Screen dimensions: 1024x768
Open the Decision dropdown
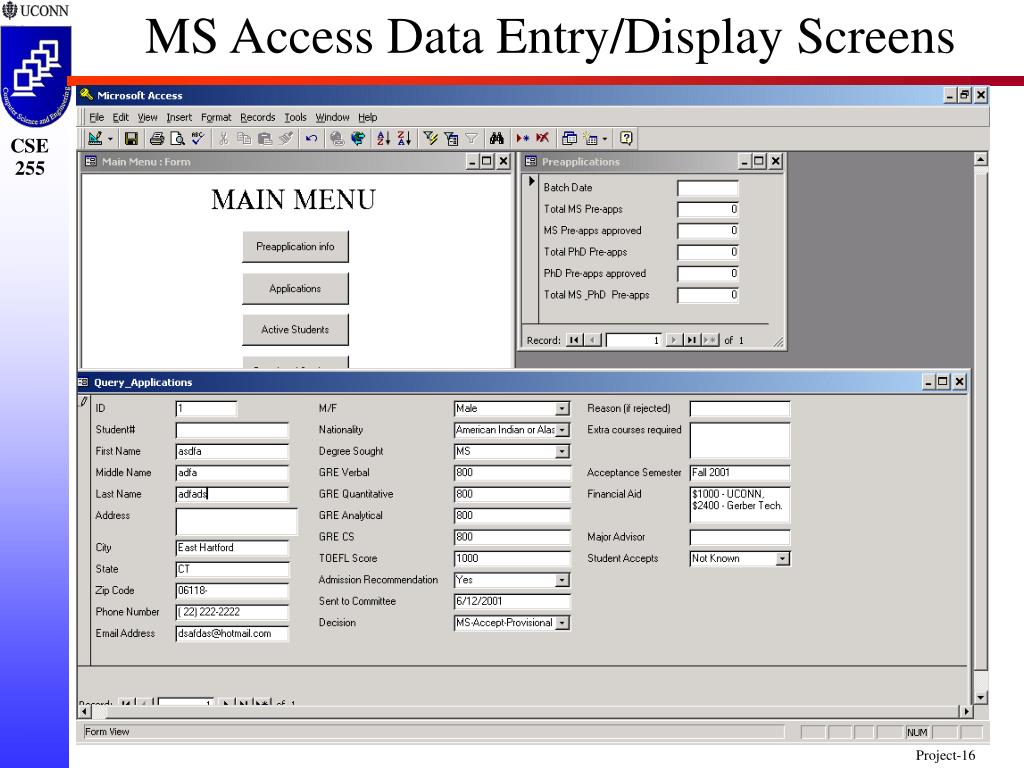562,624
